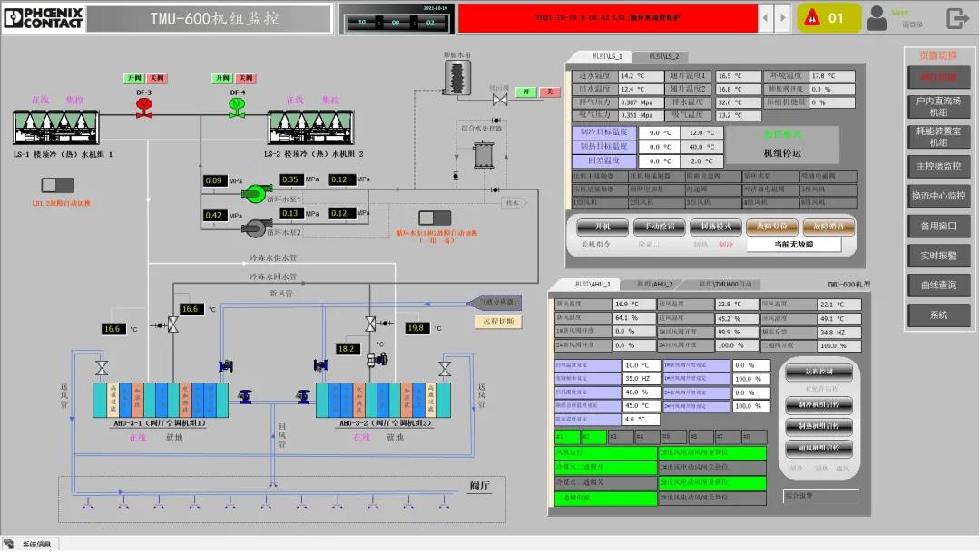This screenshot has height=552, width=980.
Task: Open 备用窗口 page
Action: click(938, 226)
